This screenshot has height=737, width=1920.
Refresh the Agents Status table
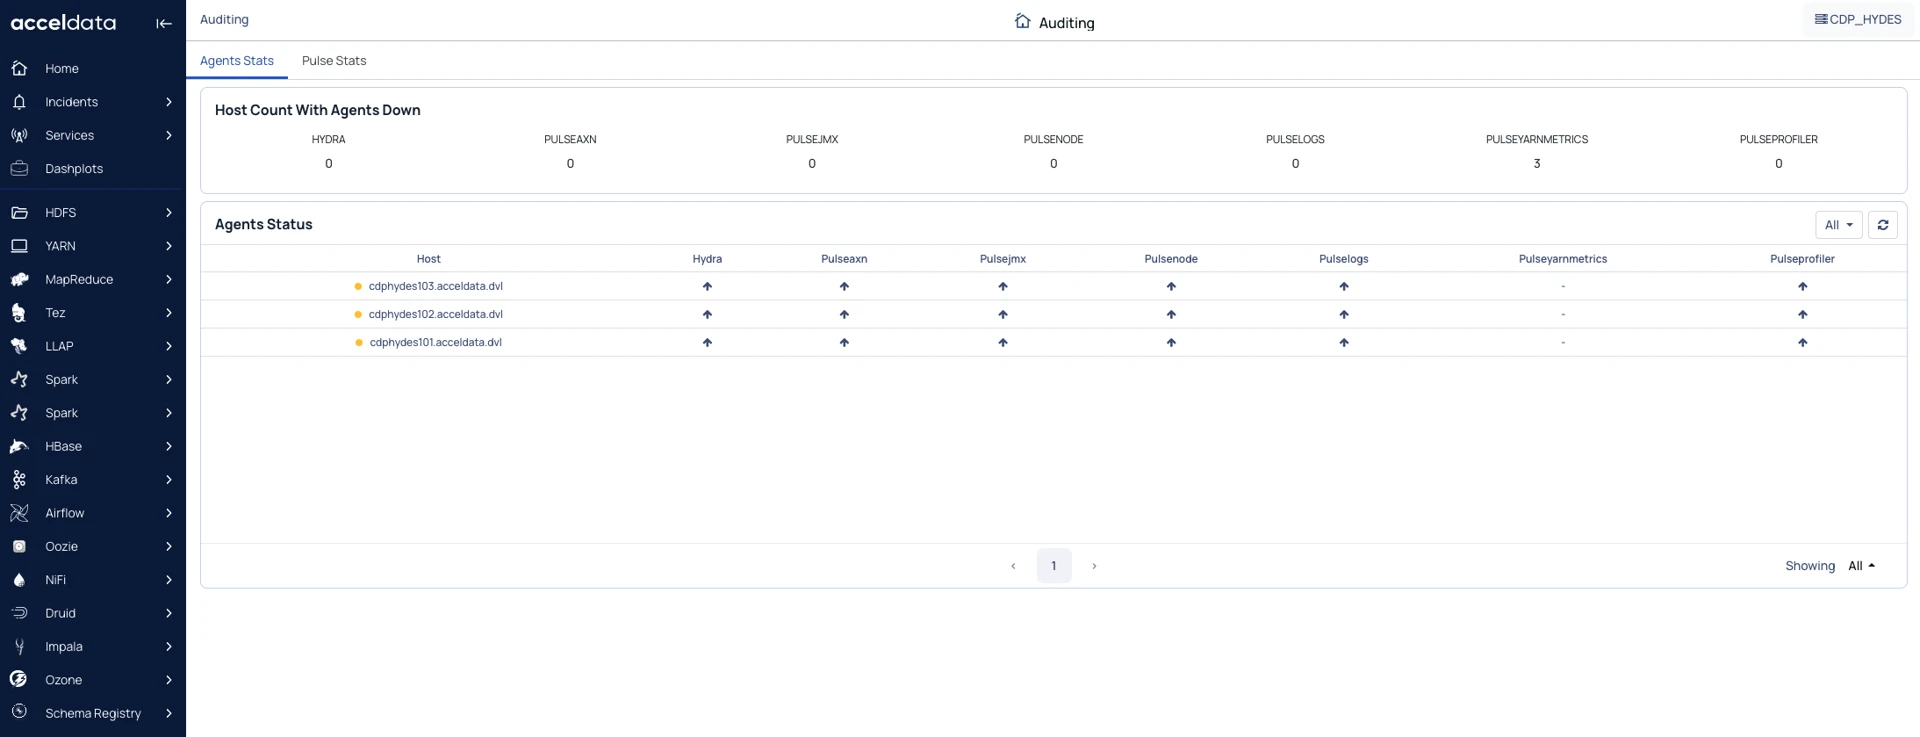[x=1882, y=225]
